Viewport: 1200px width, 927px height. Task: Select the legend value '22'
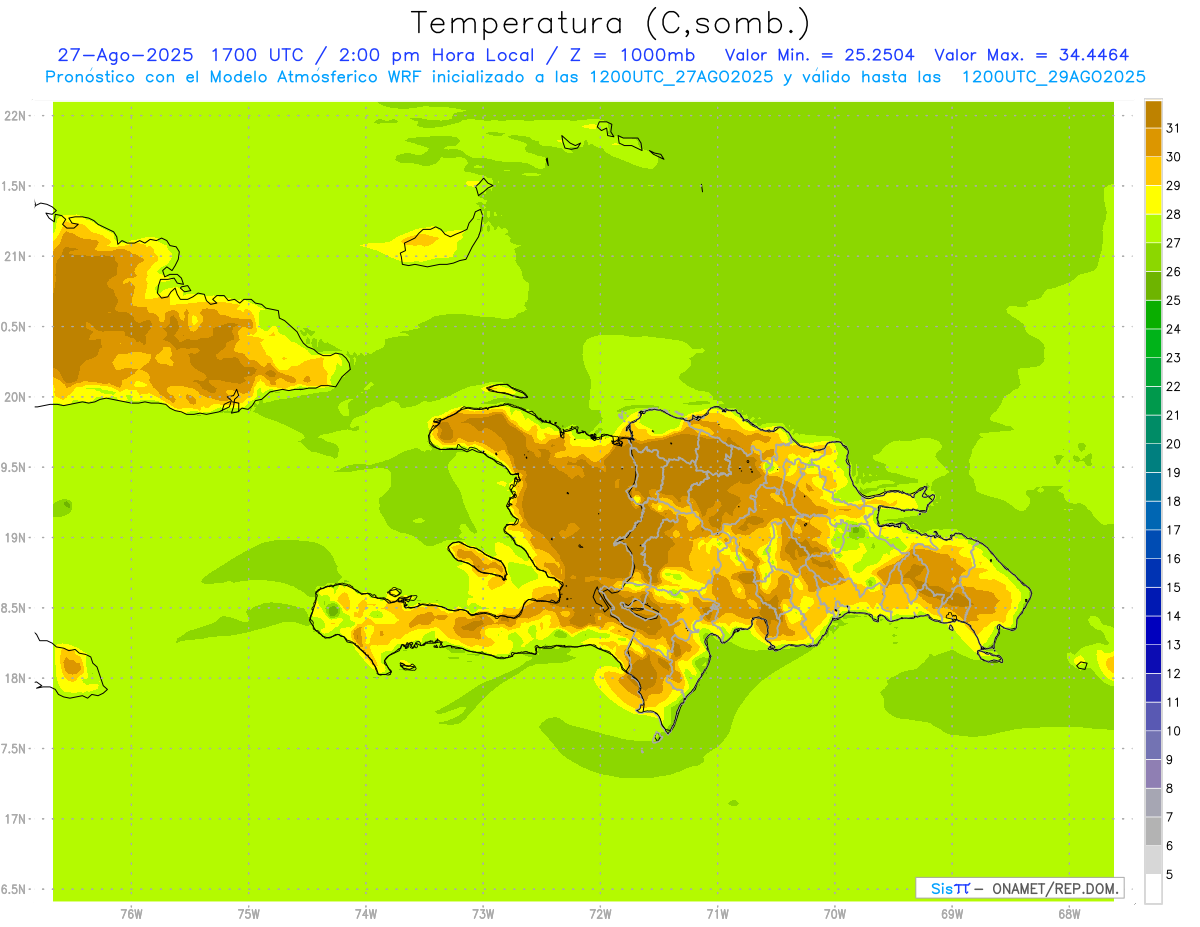pyautogui.click(x=1174, y=386)
